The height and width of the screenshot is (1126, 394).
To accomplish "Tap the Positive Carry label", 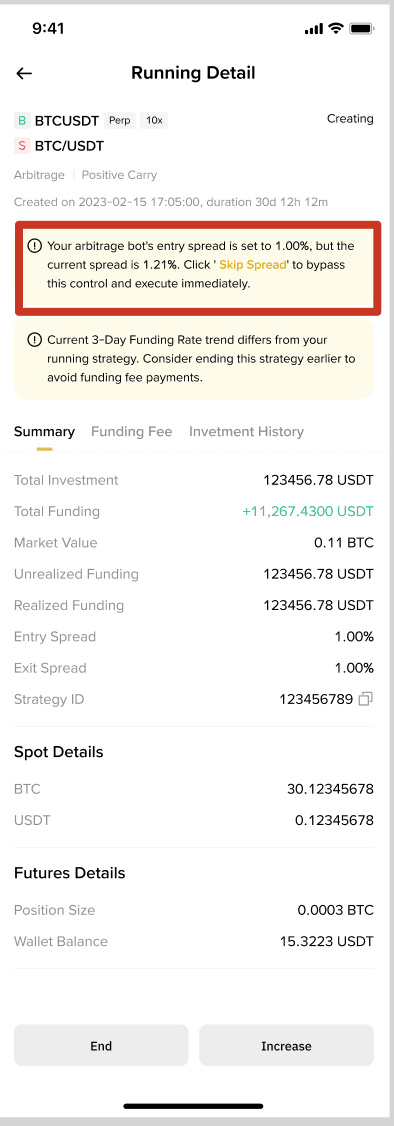I will (119, 175).
